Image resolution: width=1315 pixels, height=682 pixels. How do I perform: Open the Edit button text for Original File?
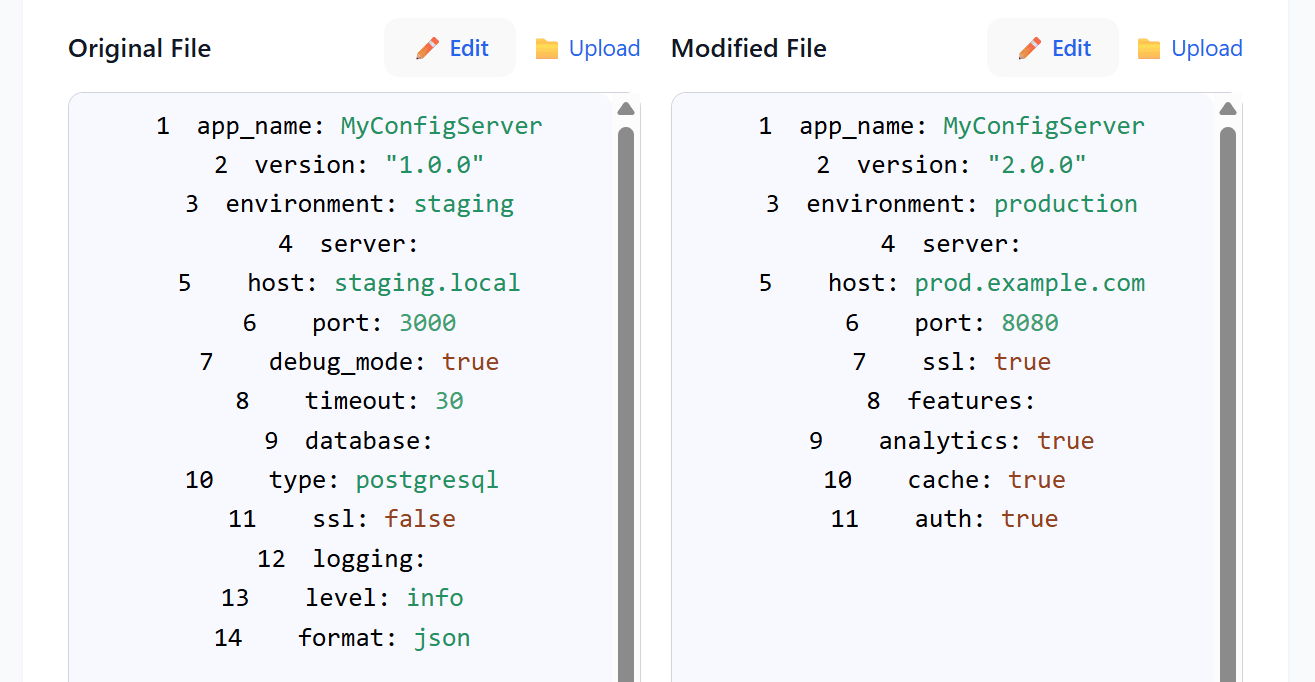(x=469, y=48)
